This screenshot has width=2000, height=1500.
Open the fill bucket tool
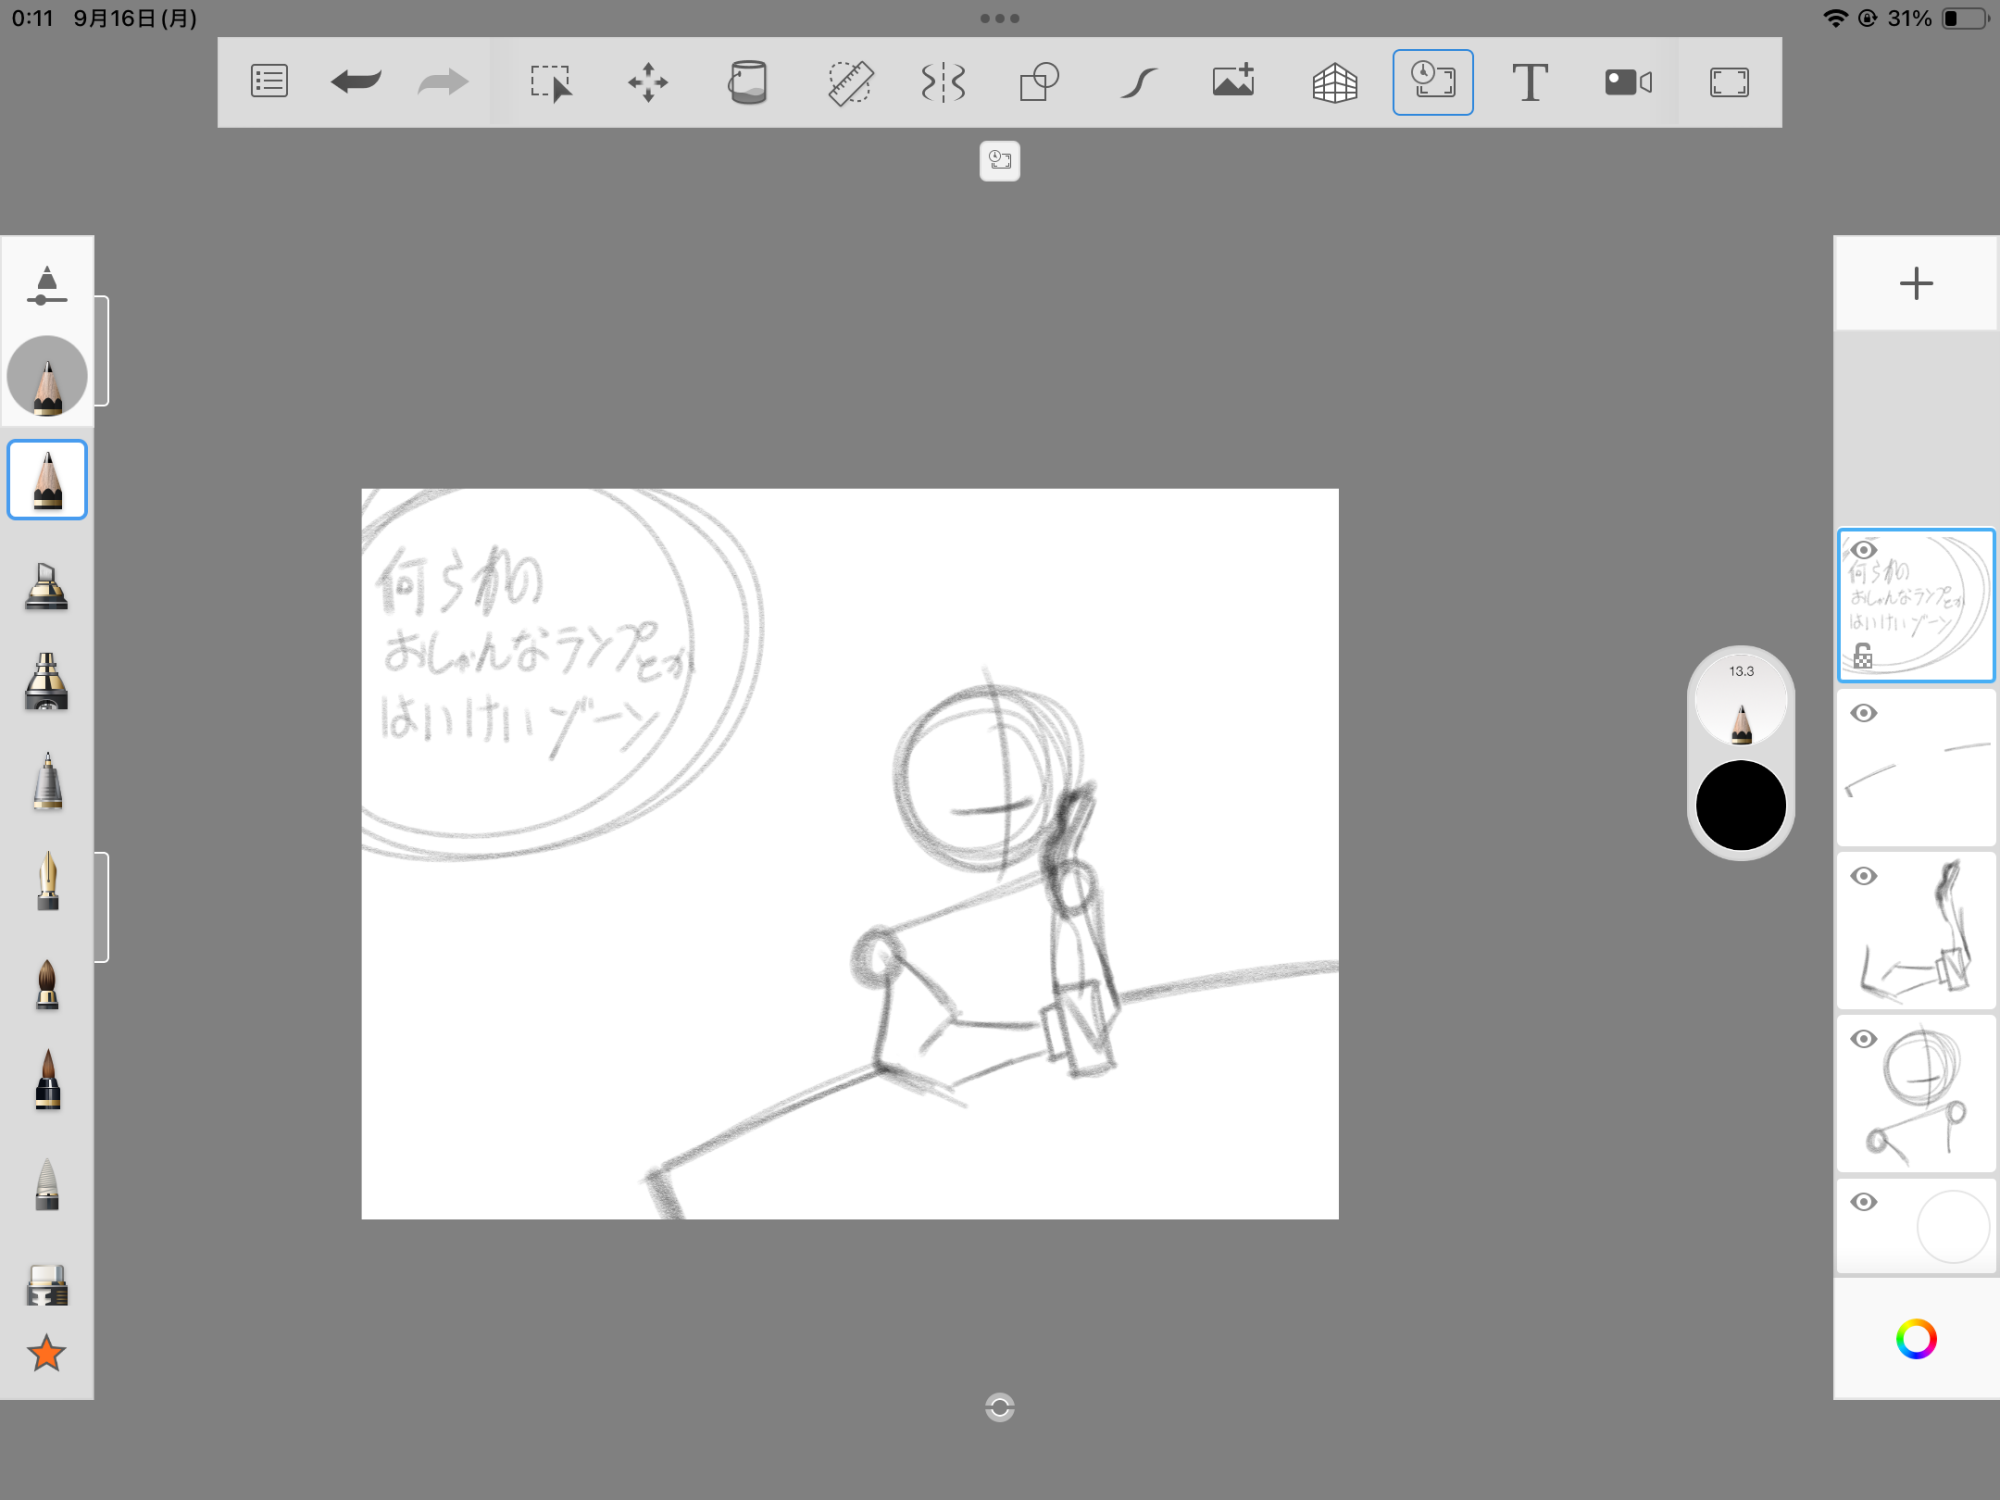[747, 82]
